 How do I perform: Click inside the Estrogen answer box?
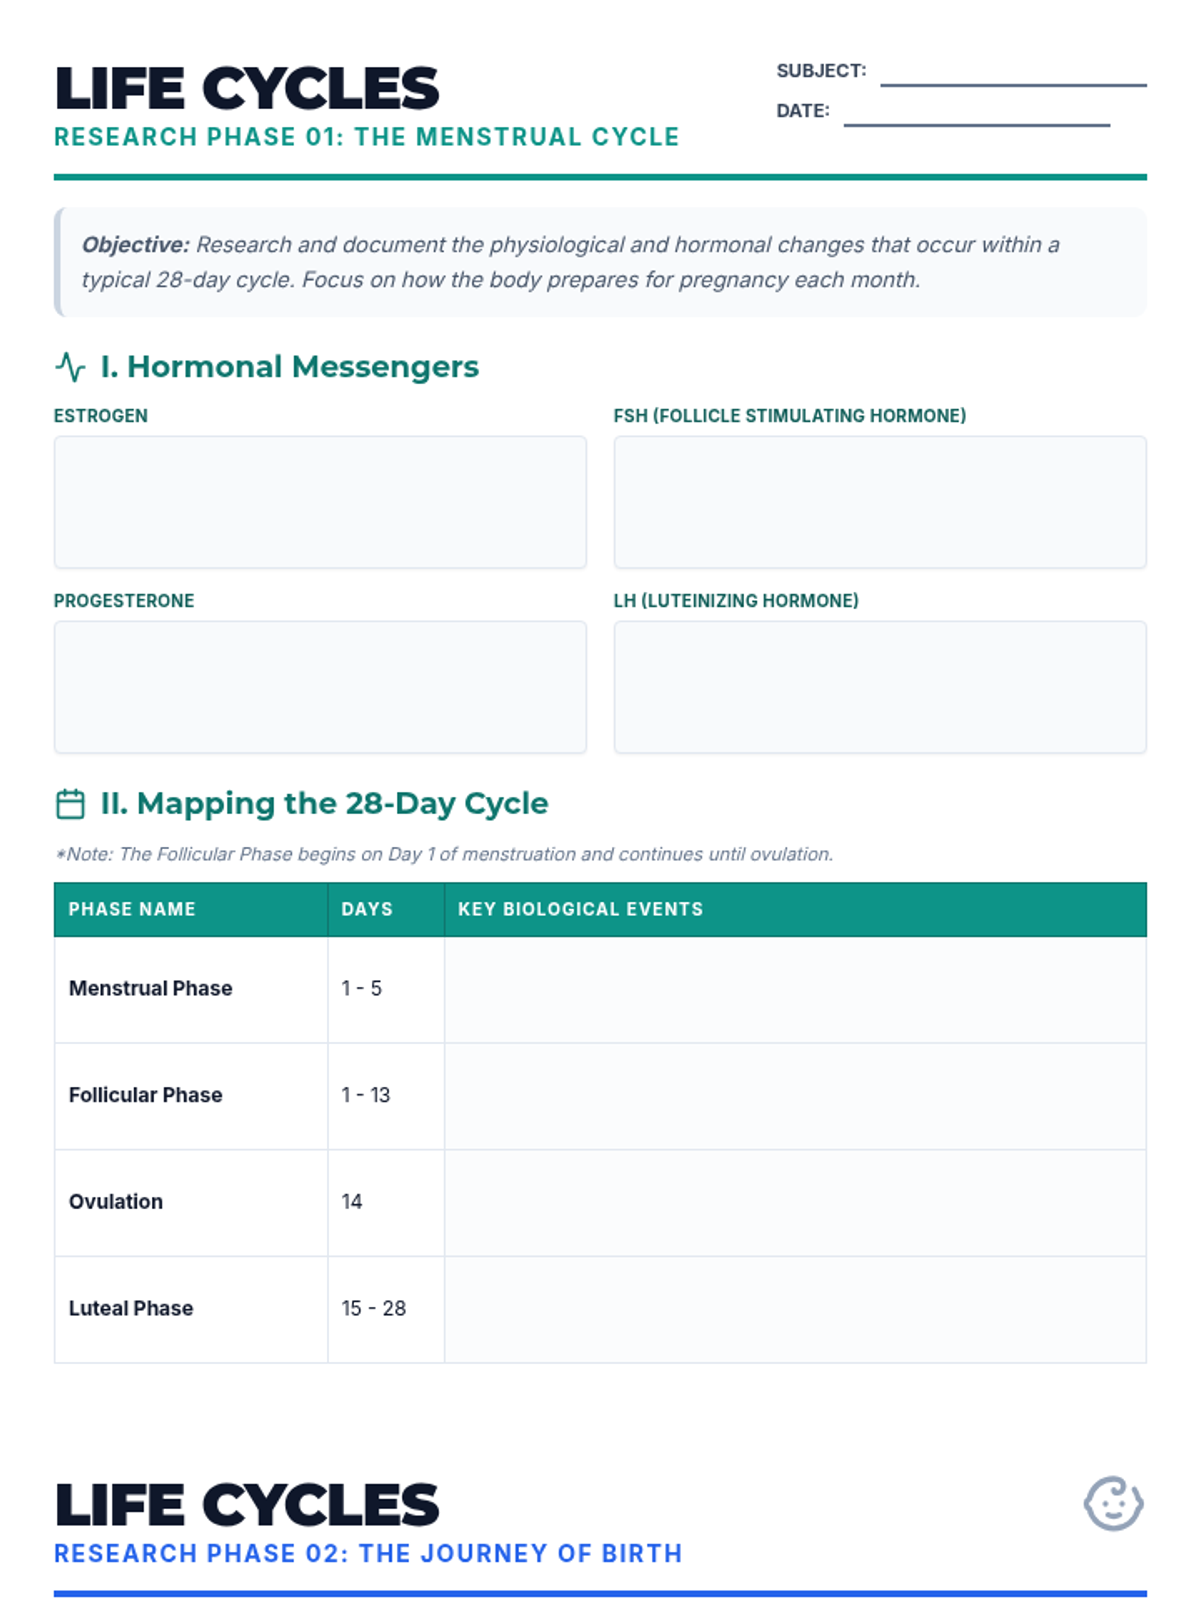(320, 502)
